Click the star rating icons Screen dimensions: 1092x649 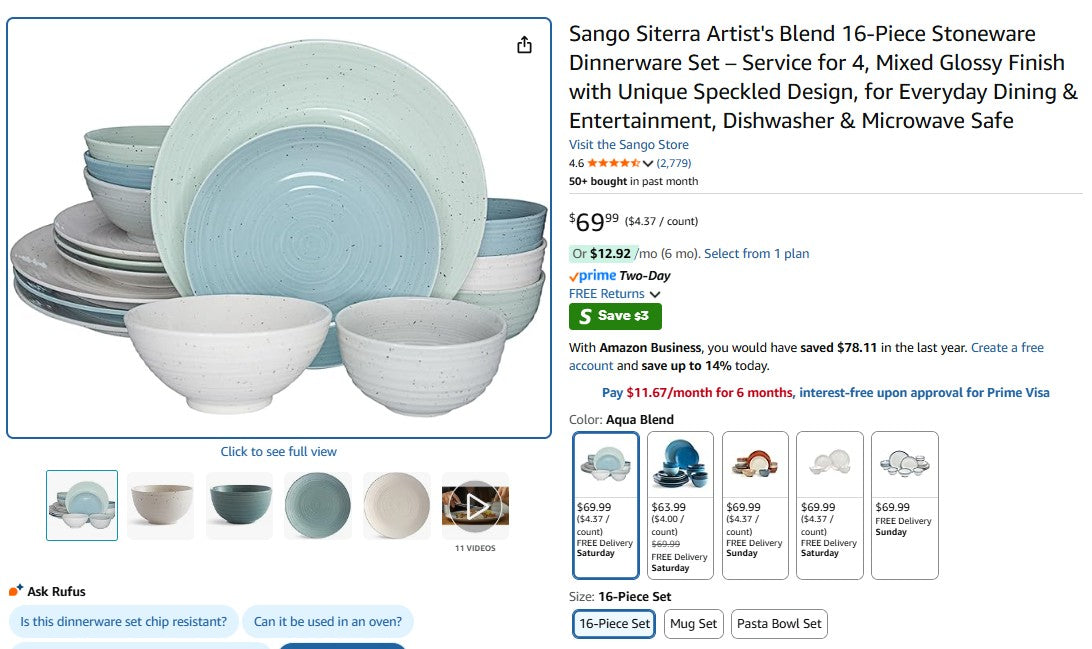click(613, 163)
